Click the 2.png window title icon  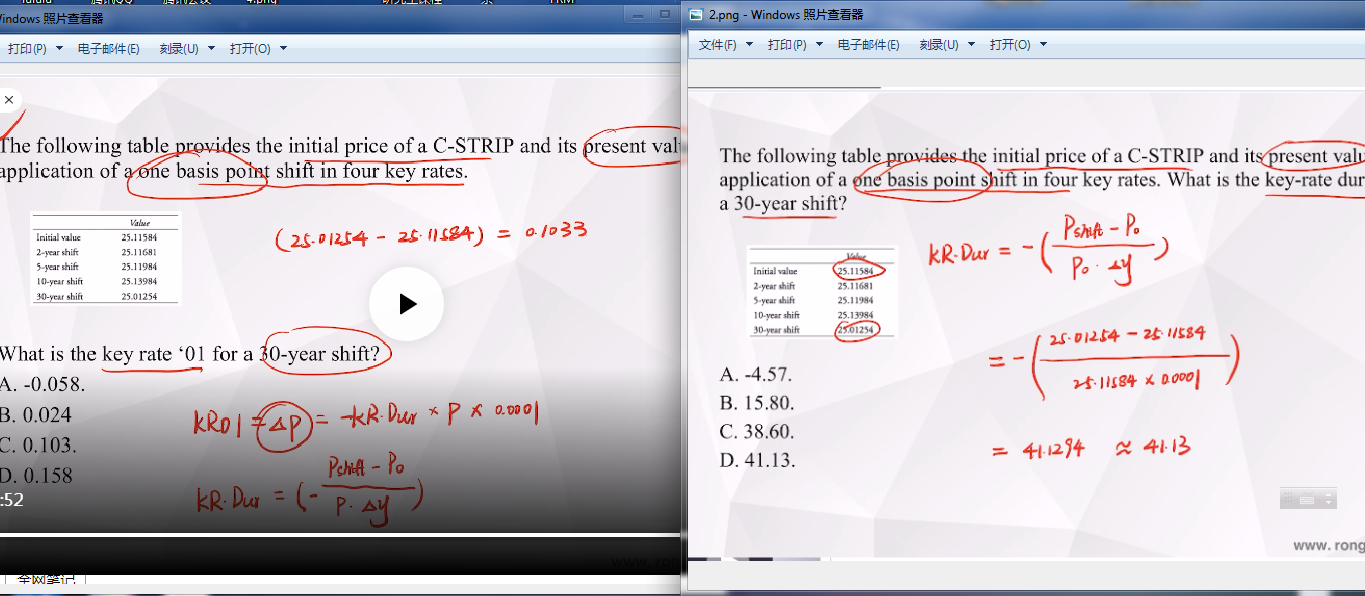coord(696,15)
